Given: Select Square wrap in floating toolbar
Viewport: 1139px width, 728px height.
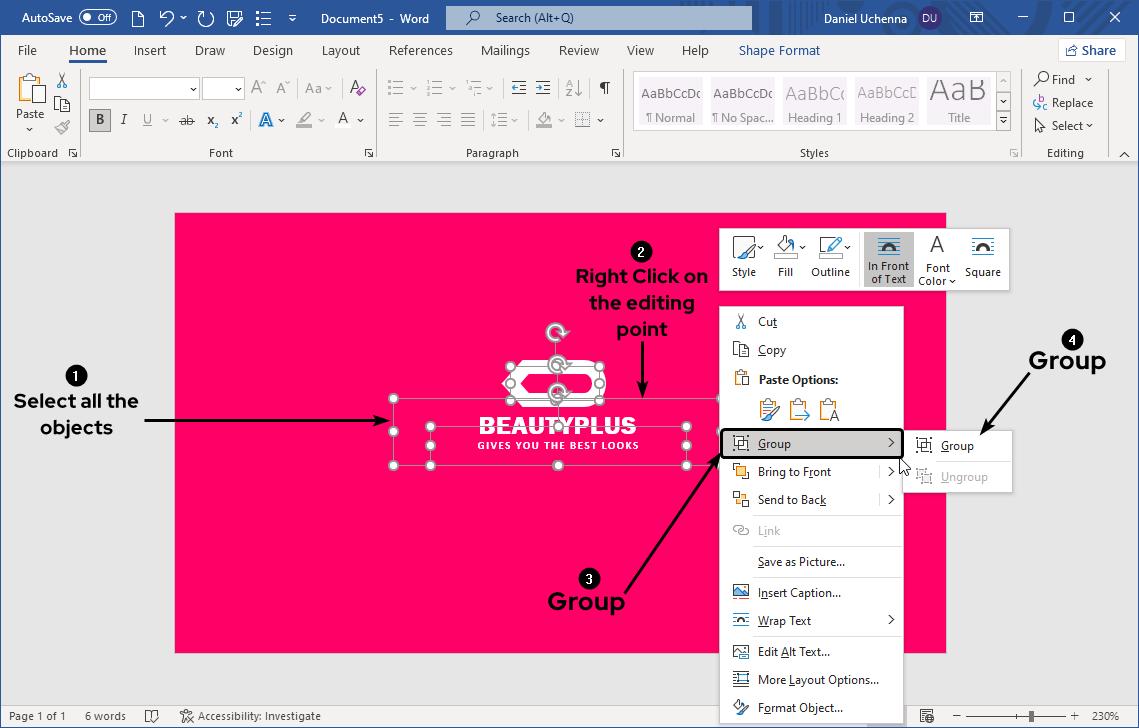Looking at the screenshot, I should pyautogui.click(x=982, y=258).
